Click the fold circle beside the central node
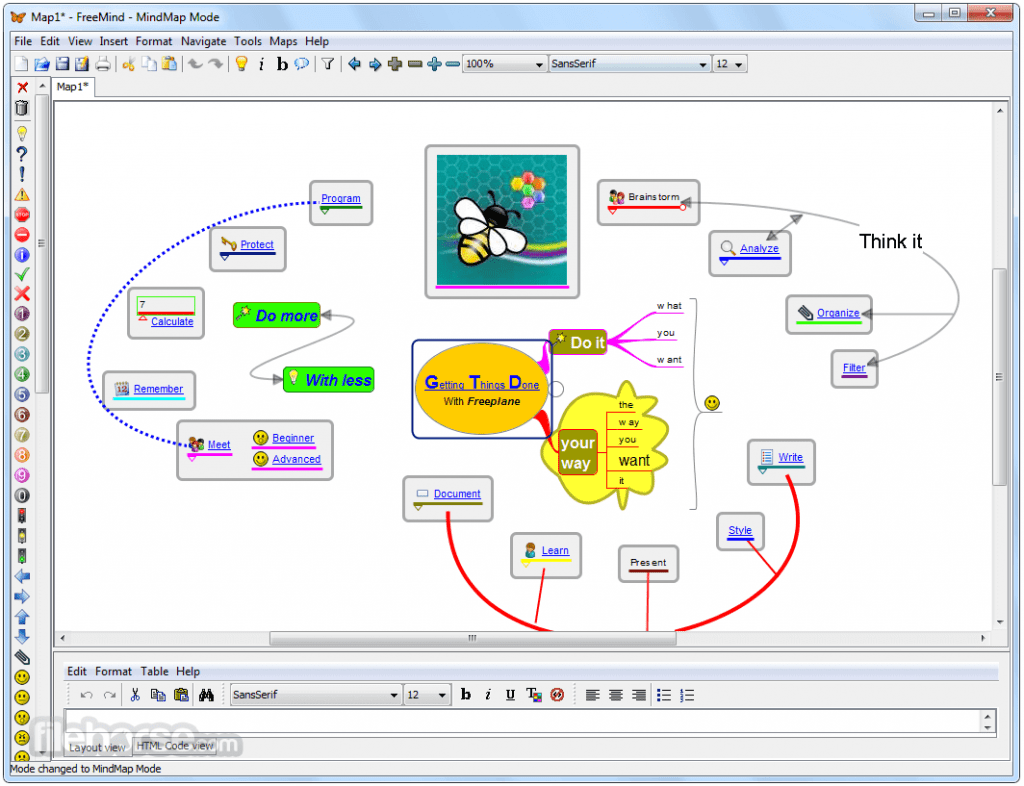This screenshot has width=1024, height=786. [556, 388]
